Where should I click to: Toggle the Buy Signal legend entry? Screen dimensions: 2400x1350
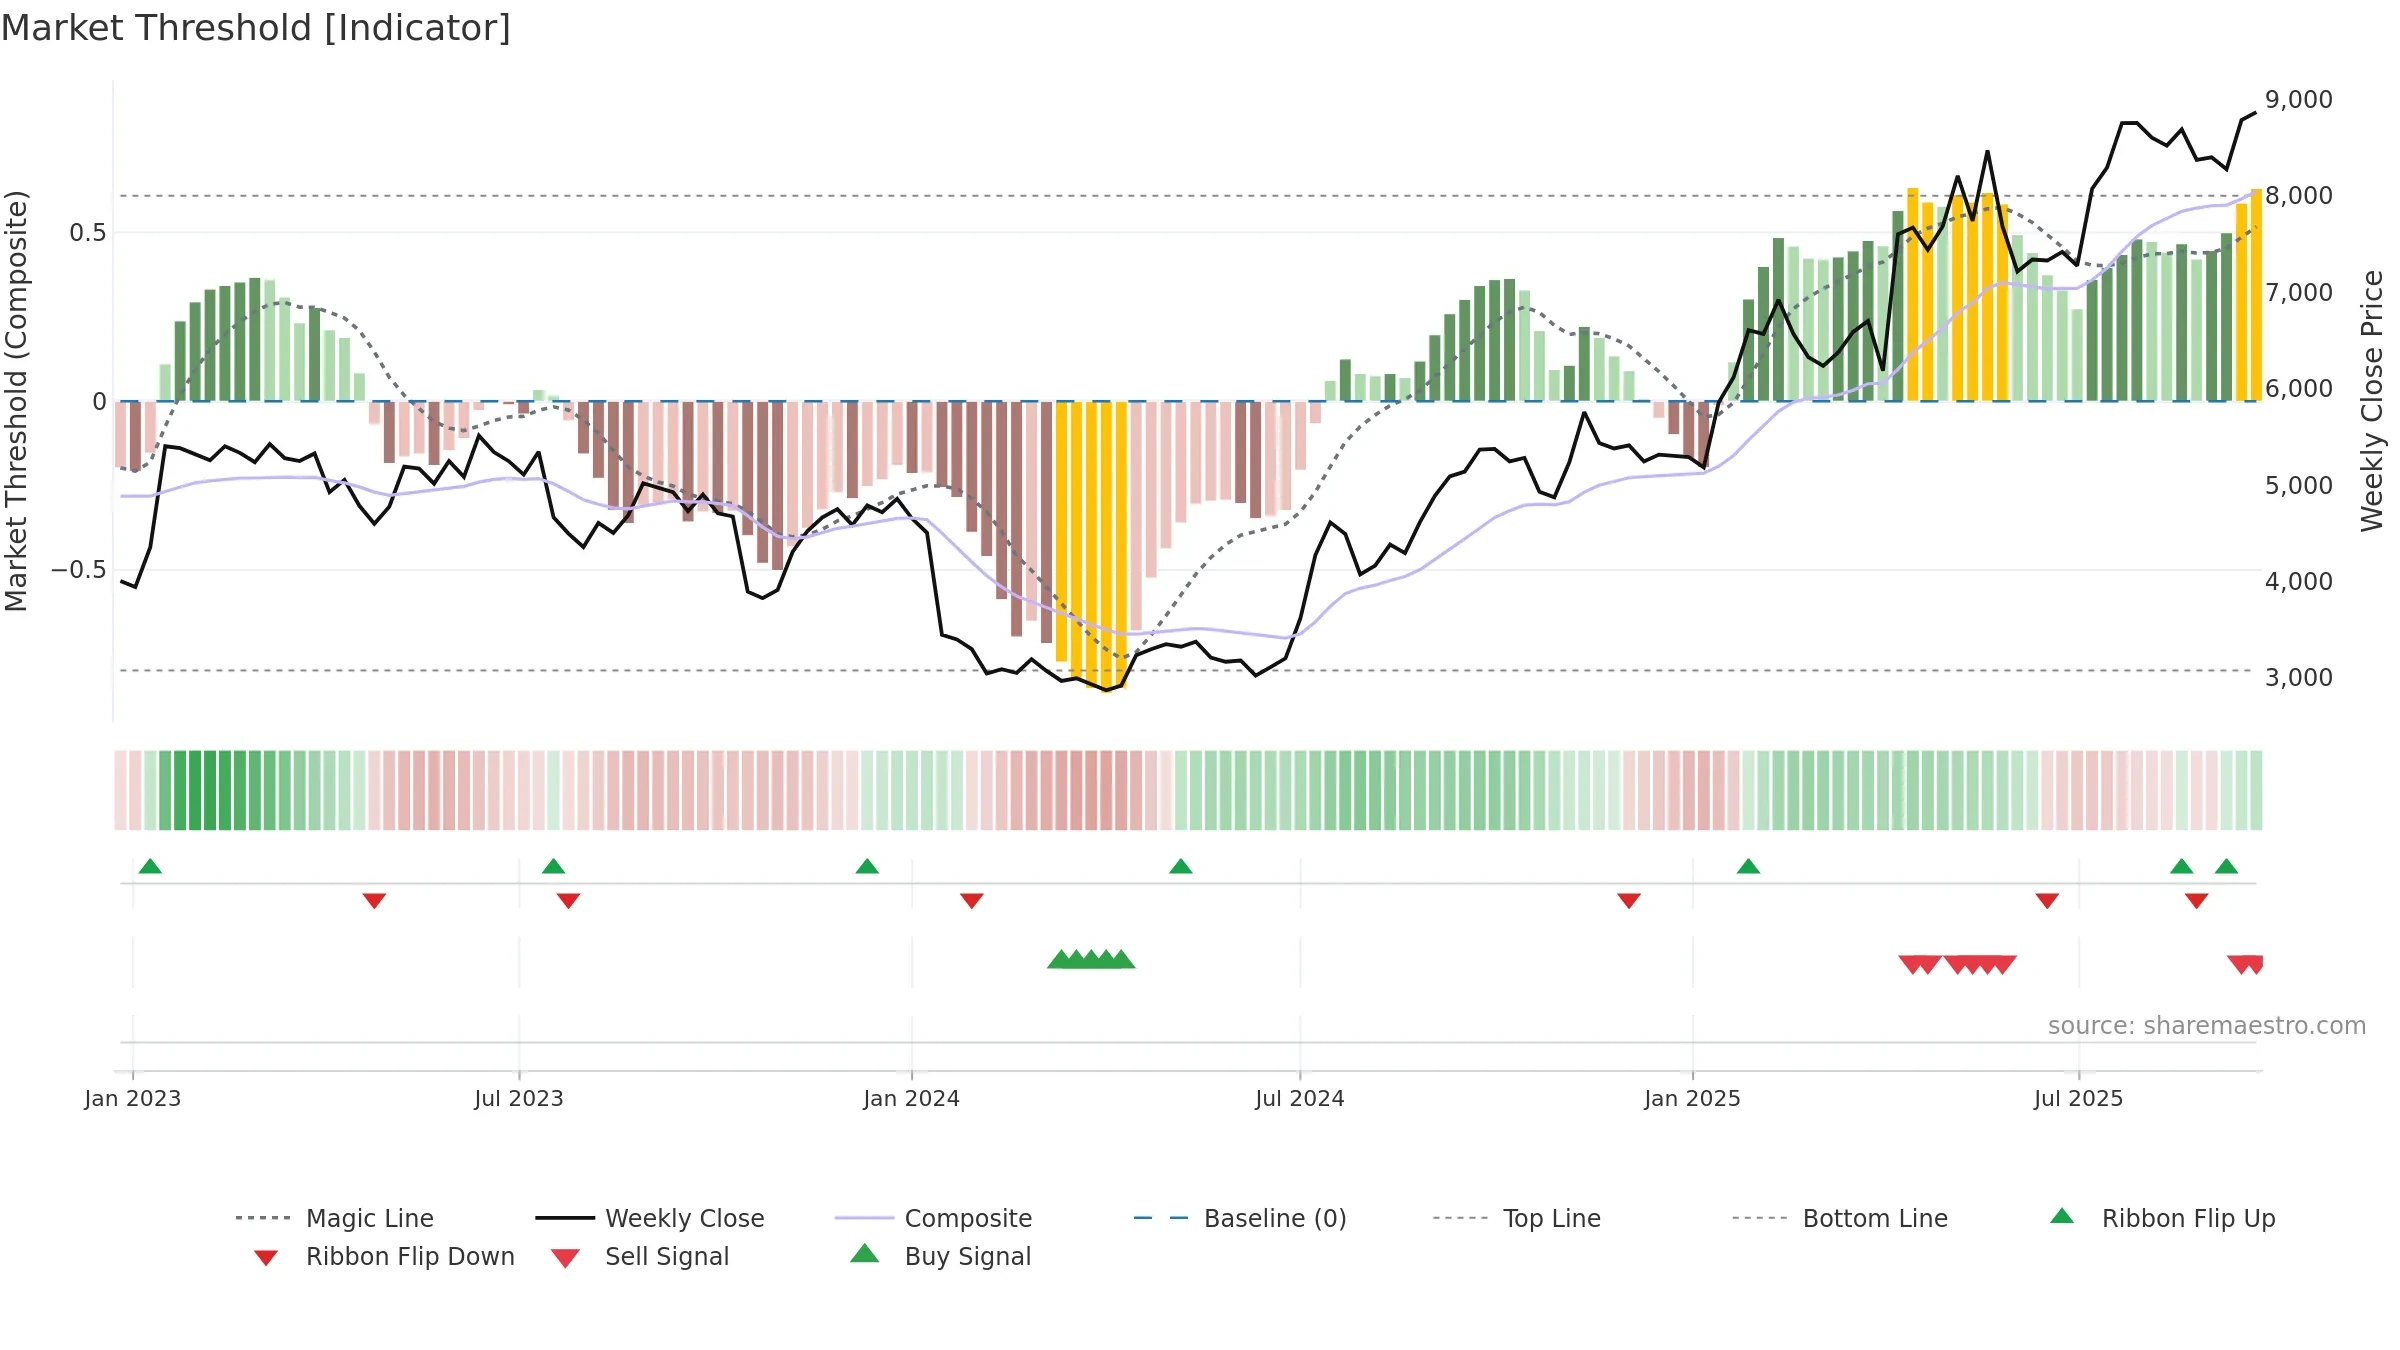coord(940,1256)
